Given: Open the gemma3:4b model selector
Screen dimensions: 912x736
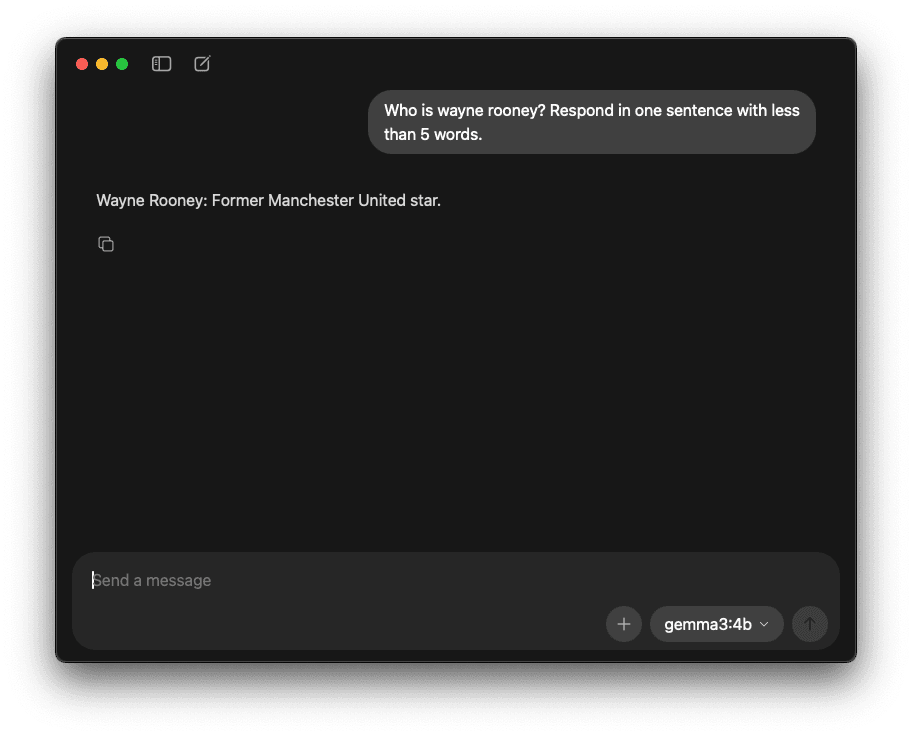Looking at the screenshot, I should (x=717, y=624).
